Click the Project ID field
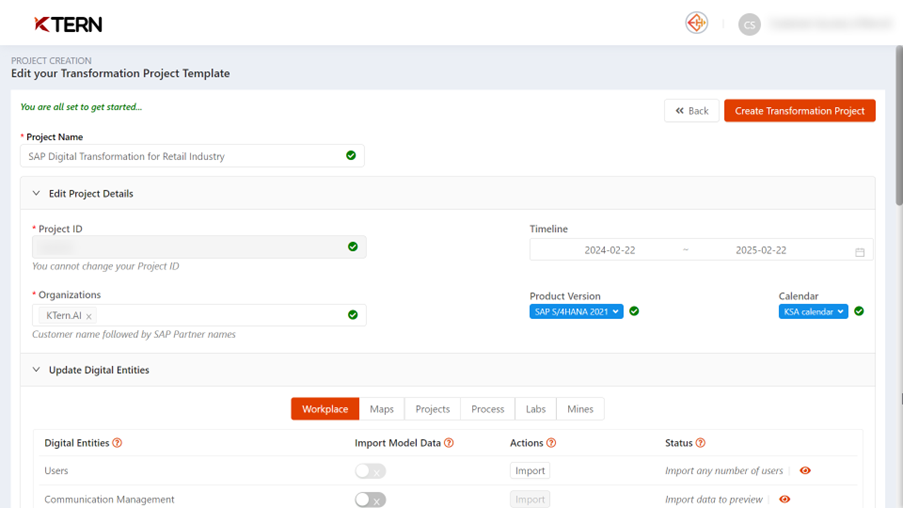 point(199,247)
